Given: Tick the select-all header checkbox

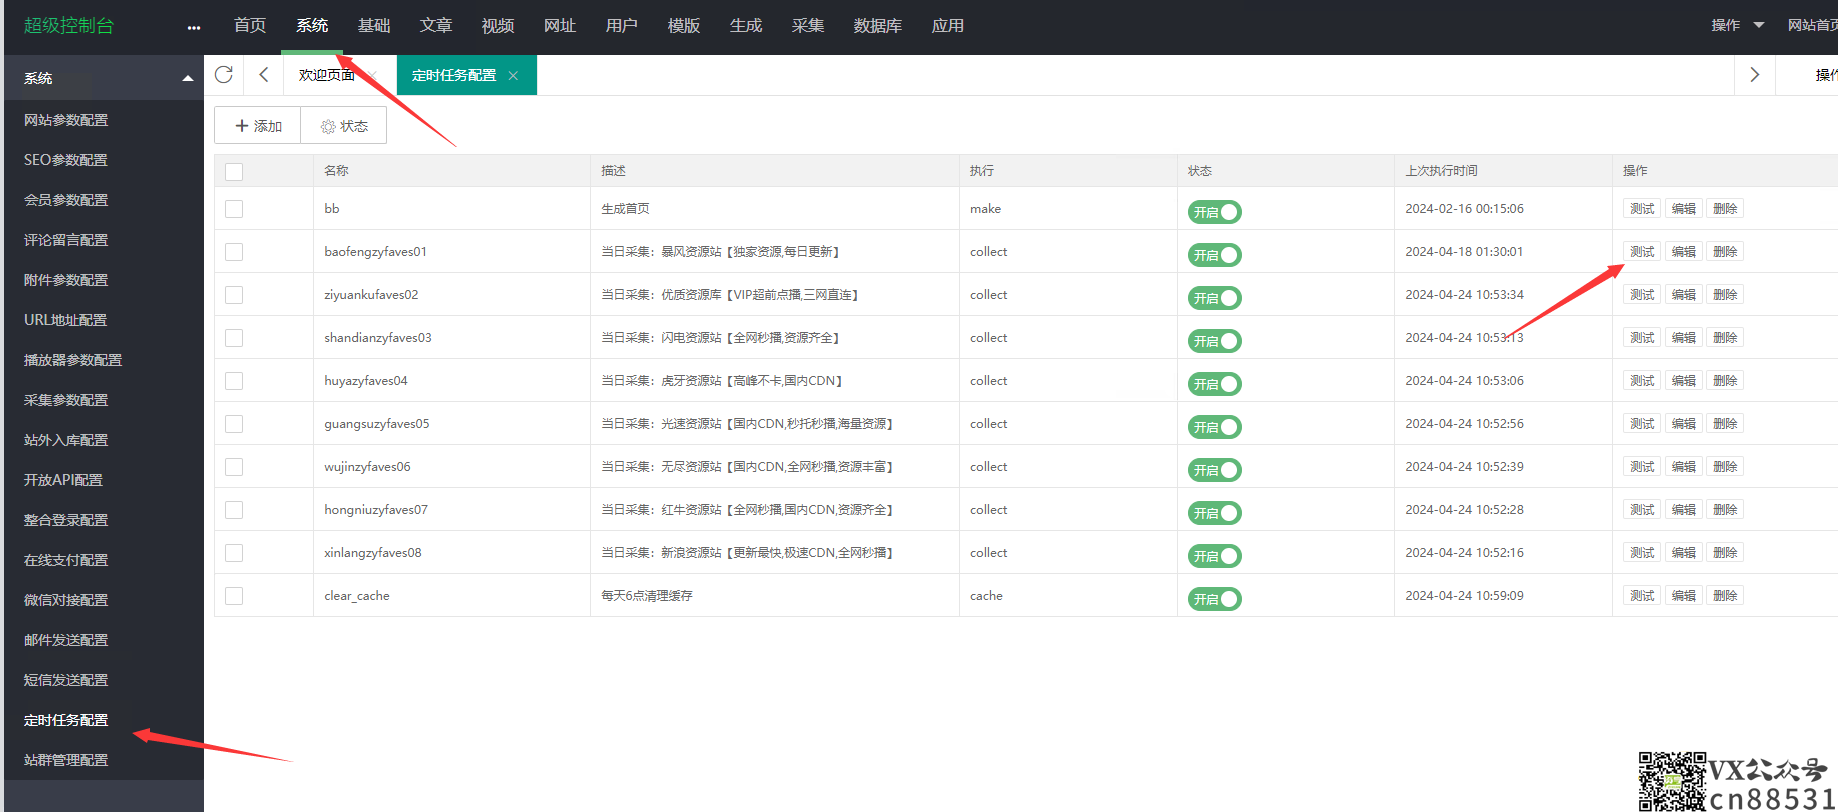Looking at the screenshot, I should (x=234, y=172).
